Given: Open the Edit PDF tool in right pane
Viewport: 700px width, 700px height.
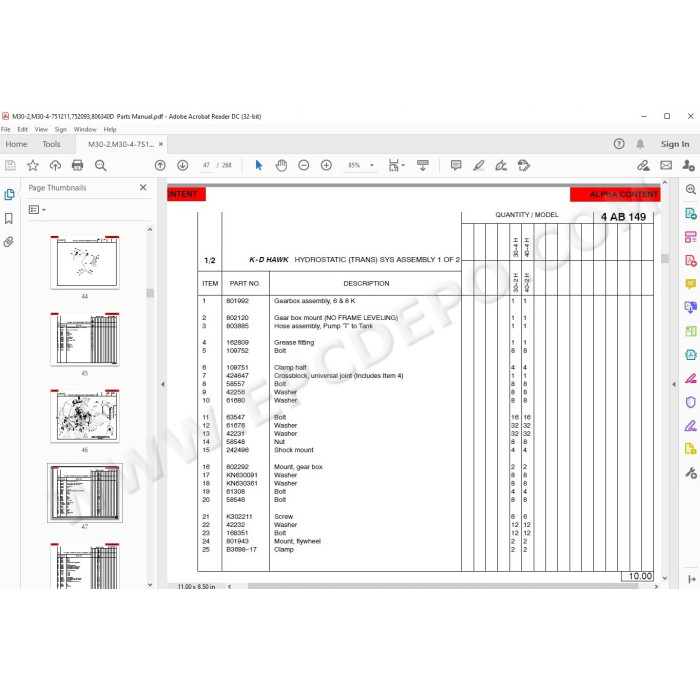Looking at the screenshot, I should click(691, 237).
